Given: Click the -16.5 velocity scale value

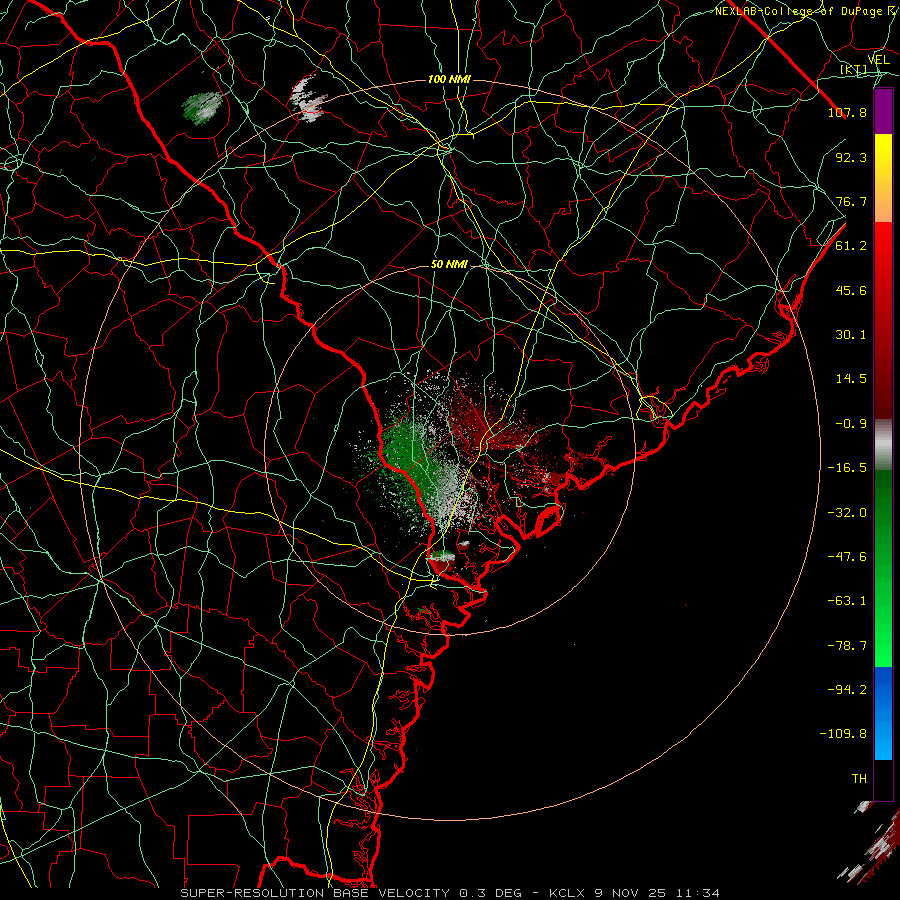Looking at the screenshot, I should (847, 468).
